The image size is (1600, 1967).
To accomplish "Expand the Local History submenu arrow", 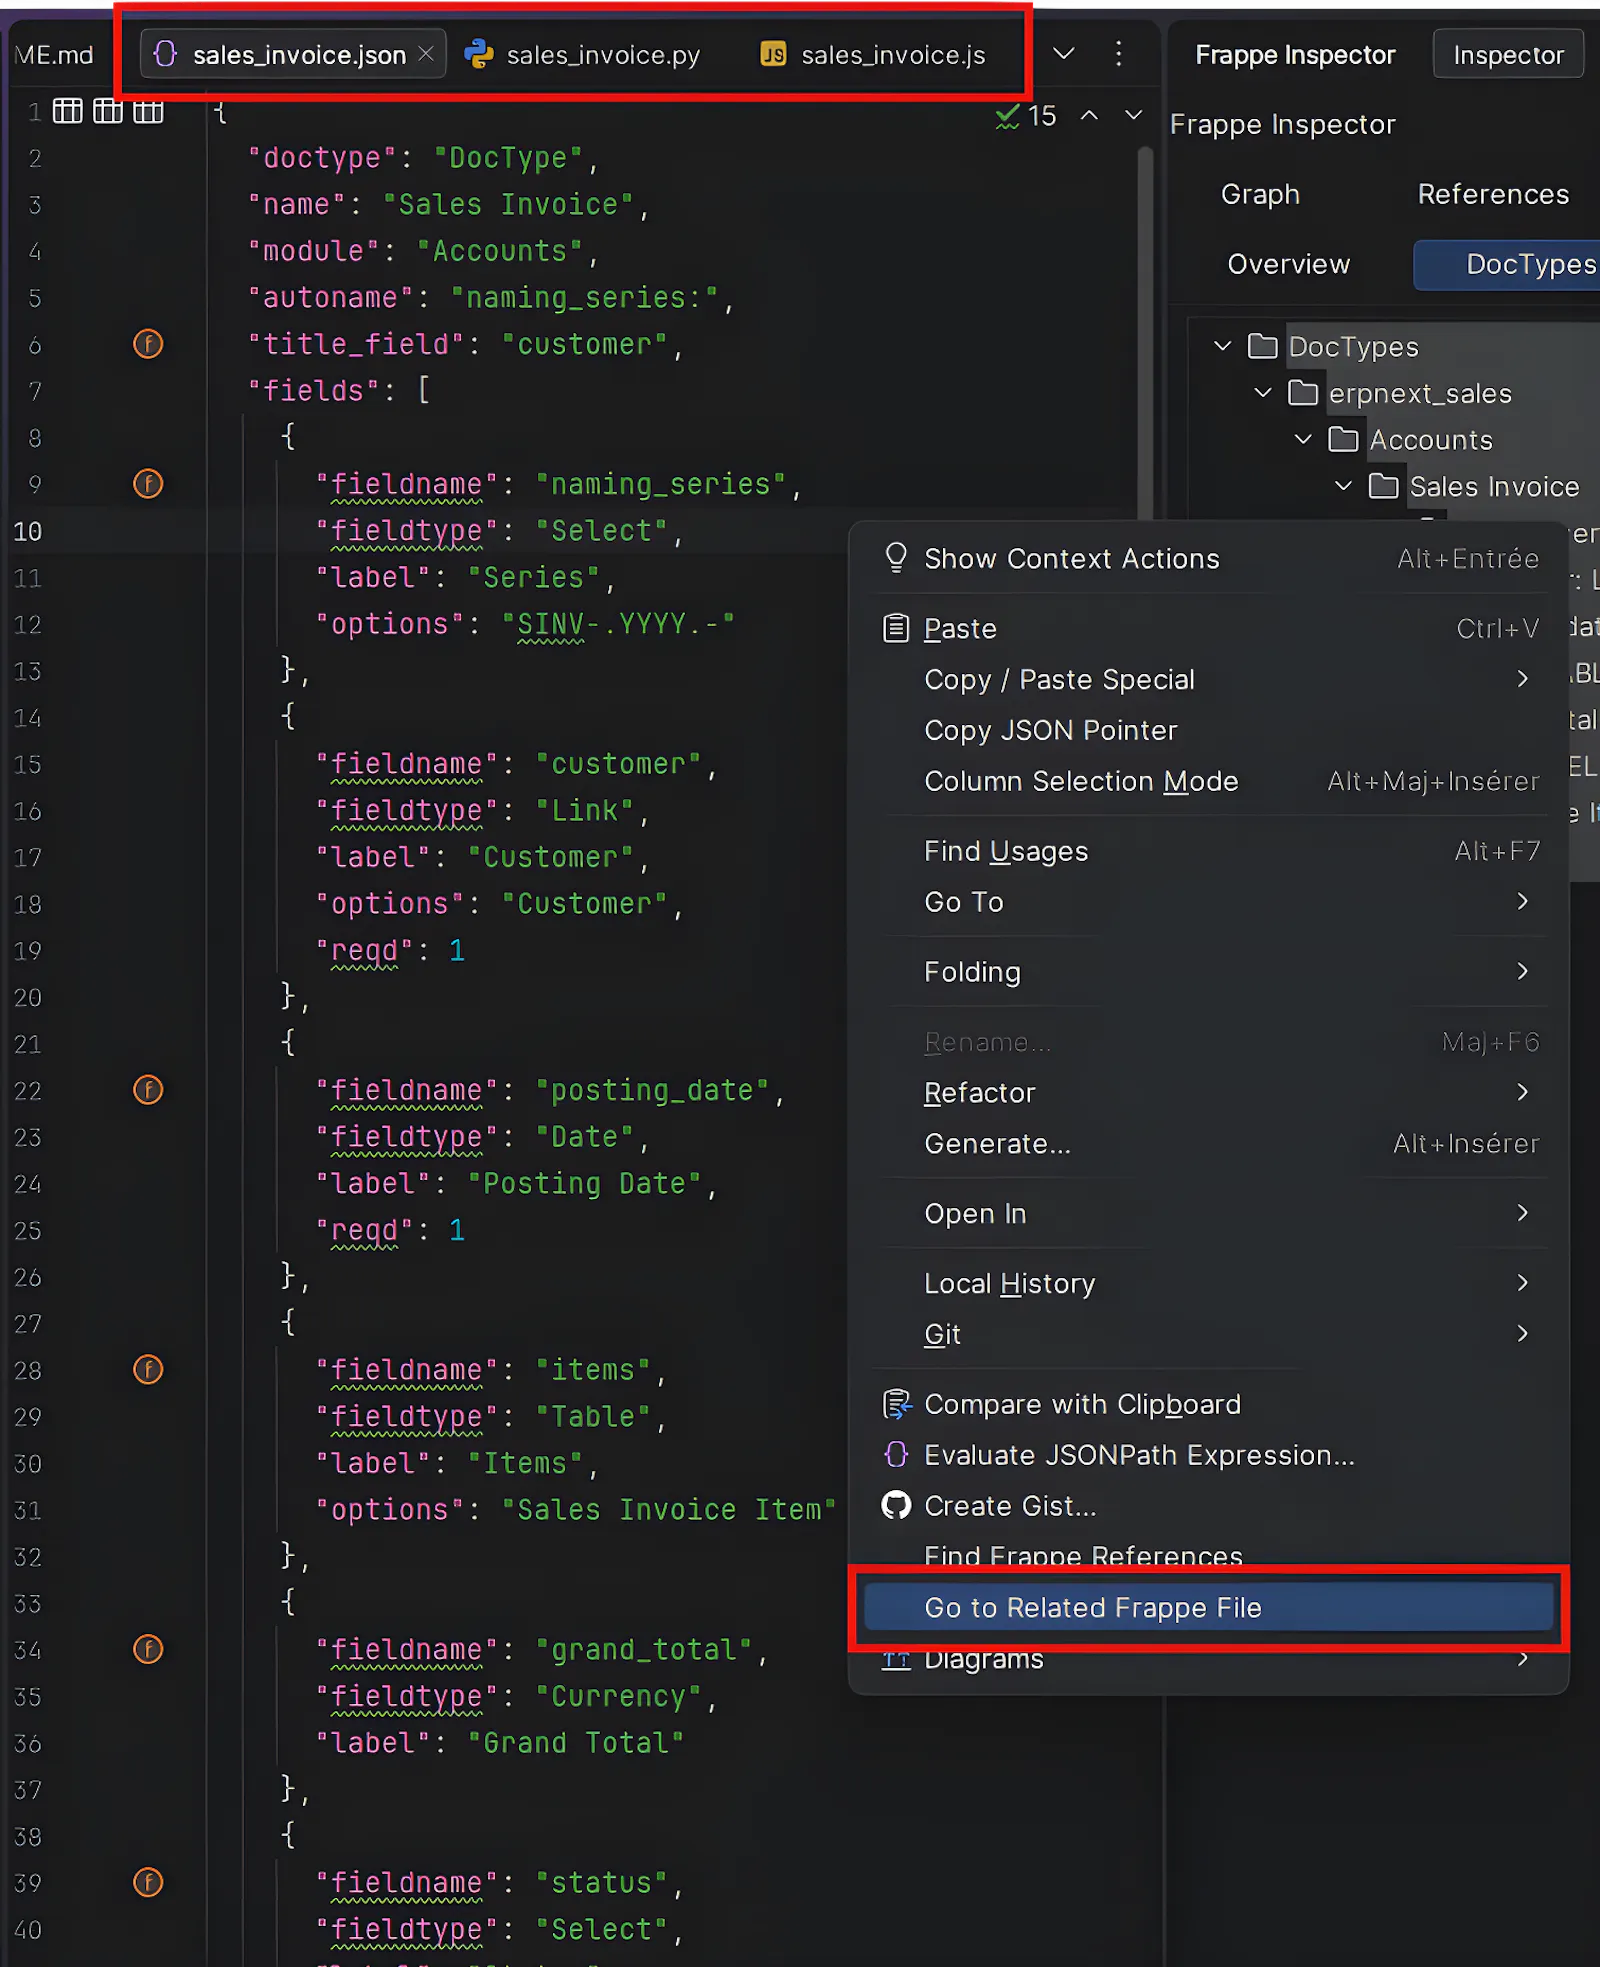I will 1523,1283.
